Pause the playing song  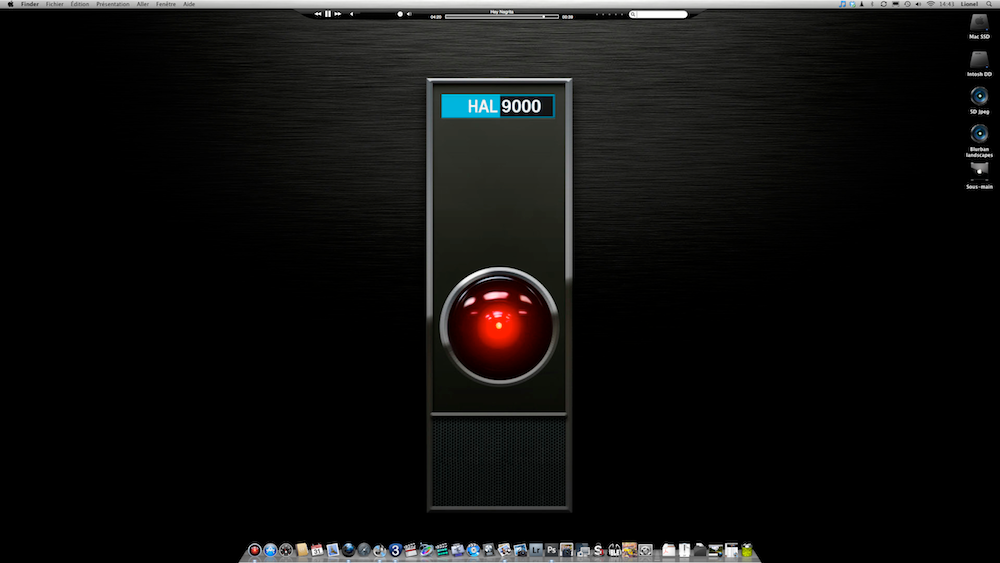coord(328,13)
